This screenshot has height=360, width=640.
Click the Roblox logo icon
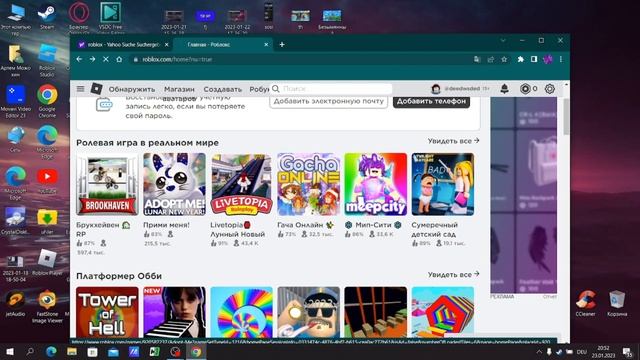tap(96, 89)
